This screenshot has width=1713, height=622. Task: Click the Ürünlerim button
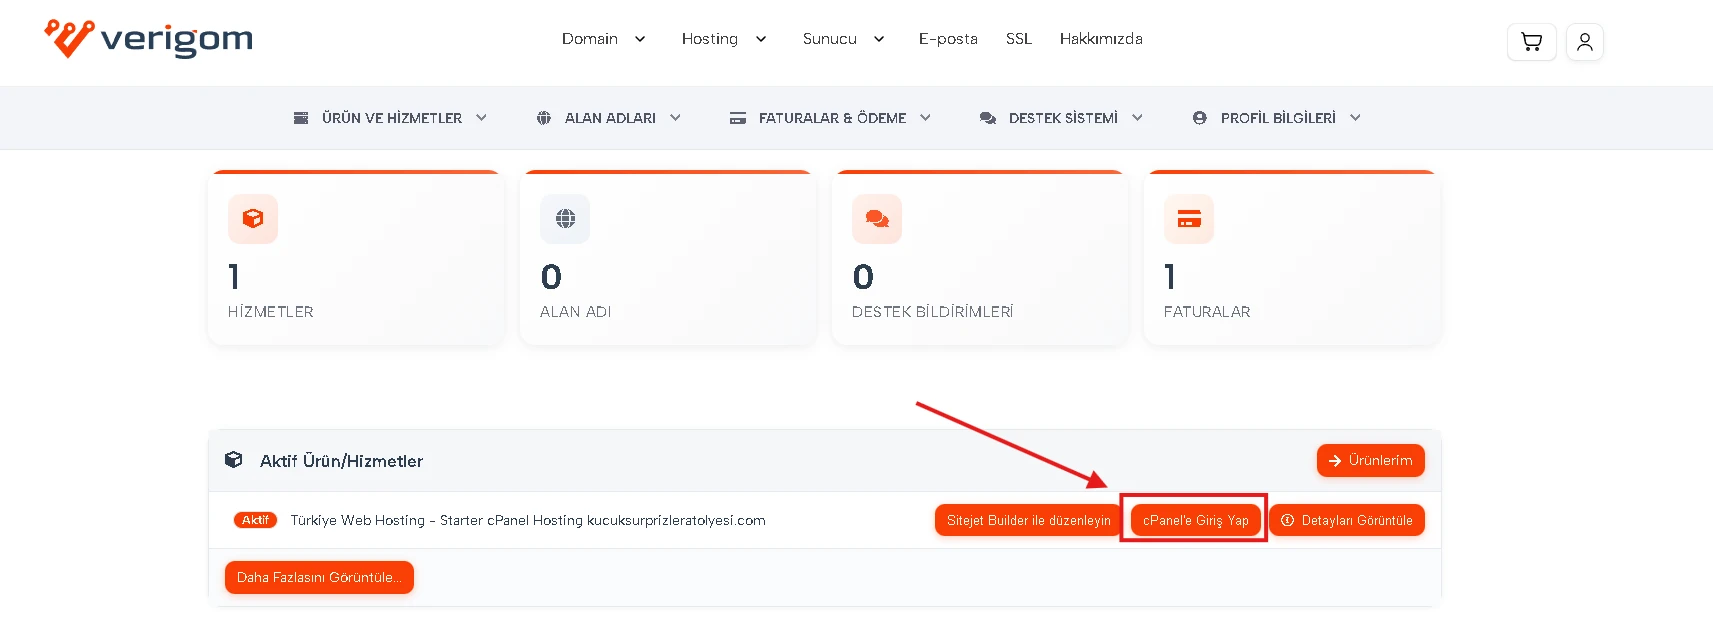(x=1371, y=460)
